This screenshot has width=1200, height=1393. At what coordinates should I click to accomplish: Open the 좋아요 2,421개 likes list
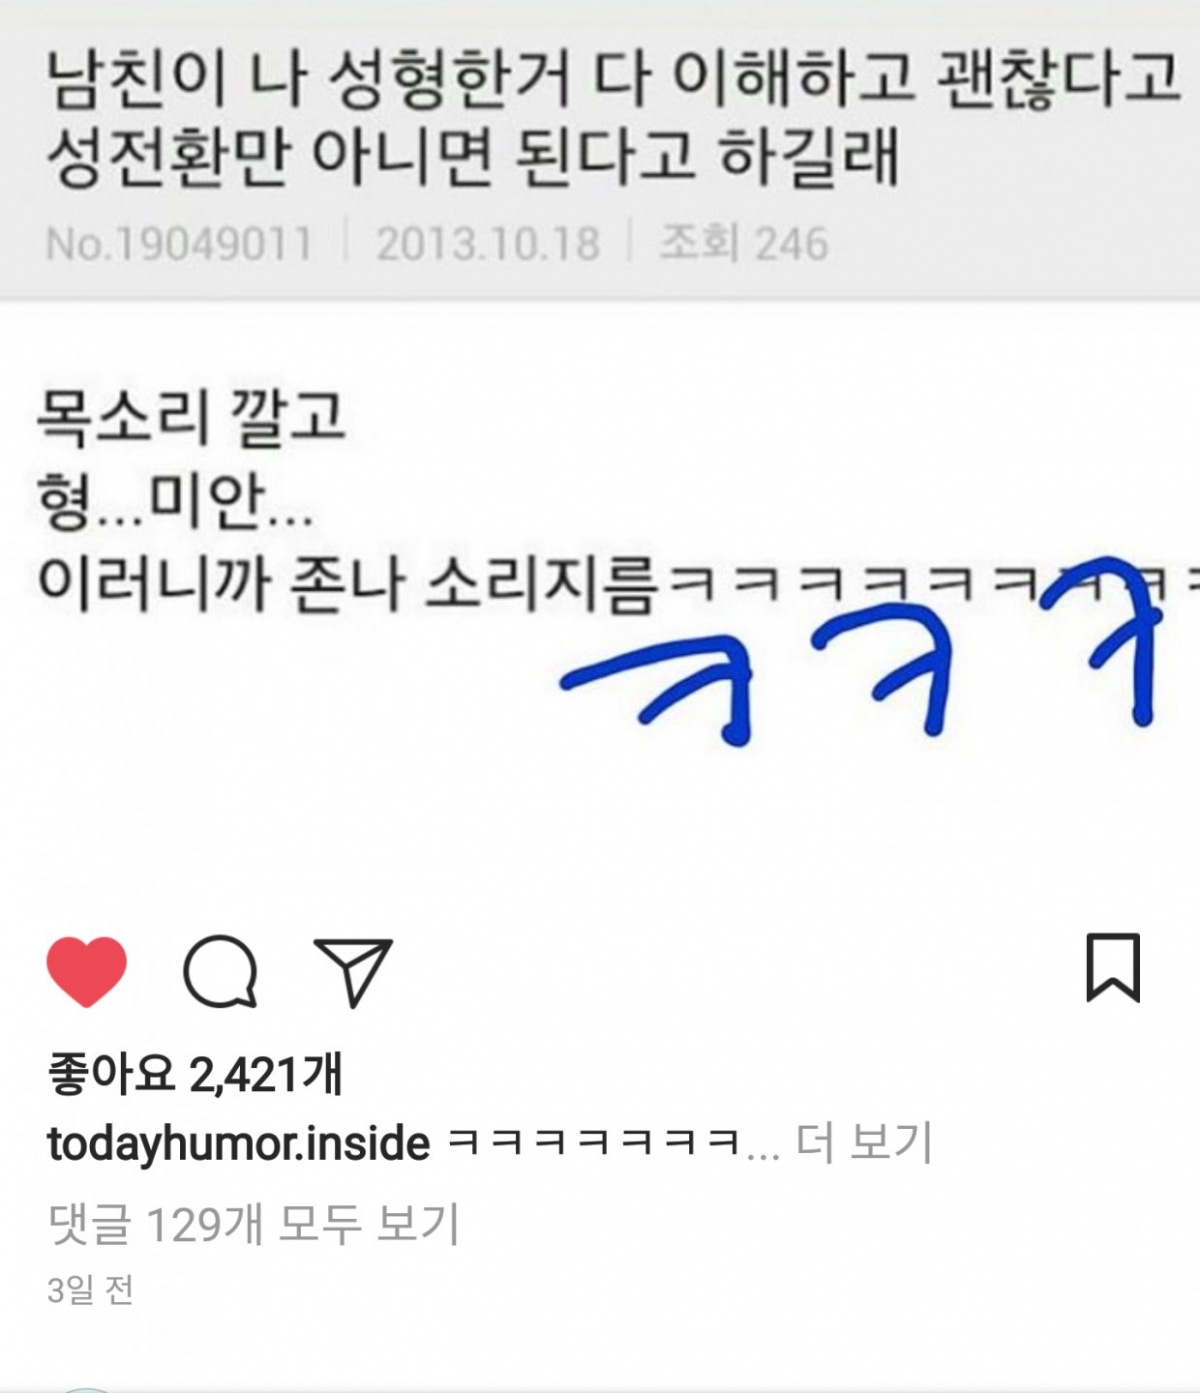(x=195, y=1074)
